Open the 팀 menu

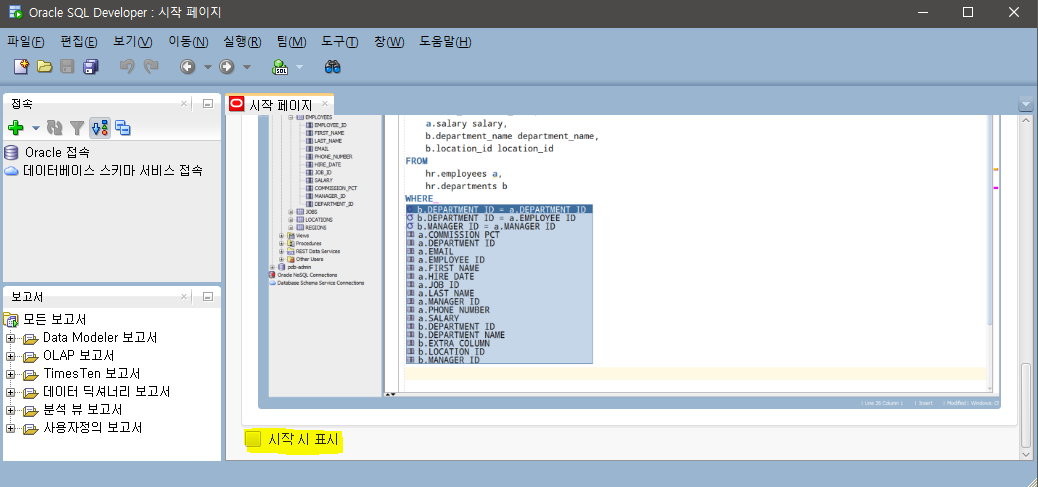[291, 42]
